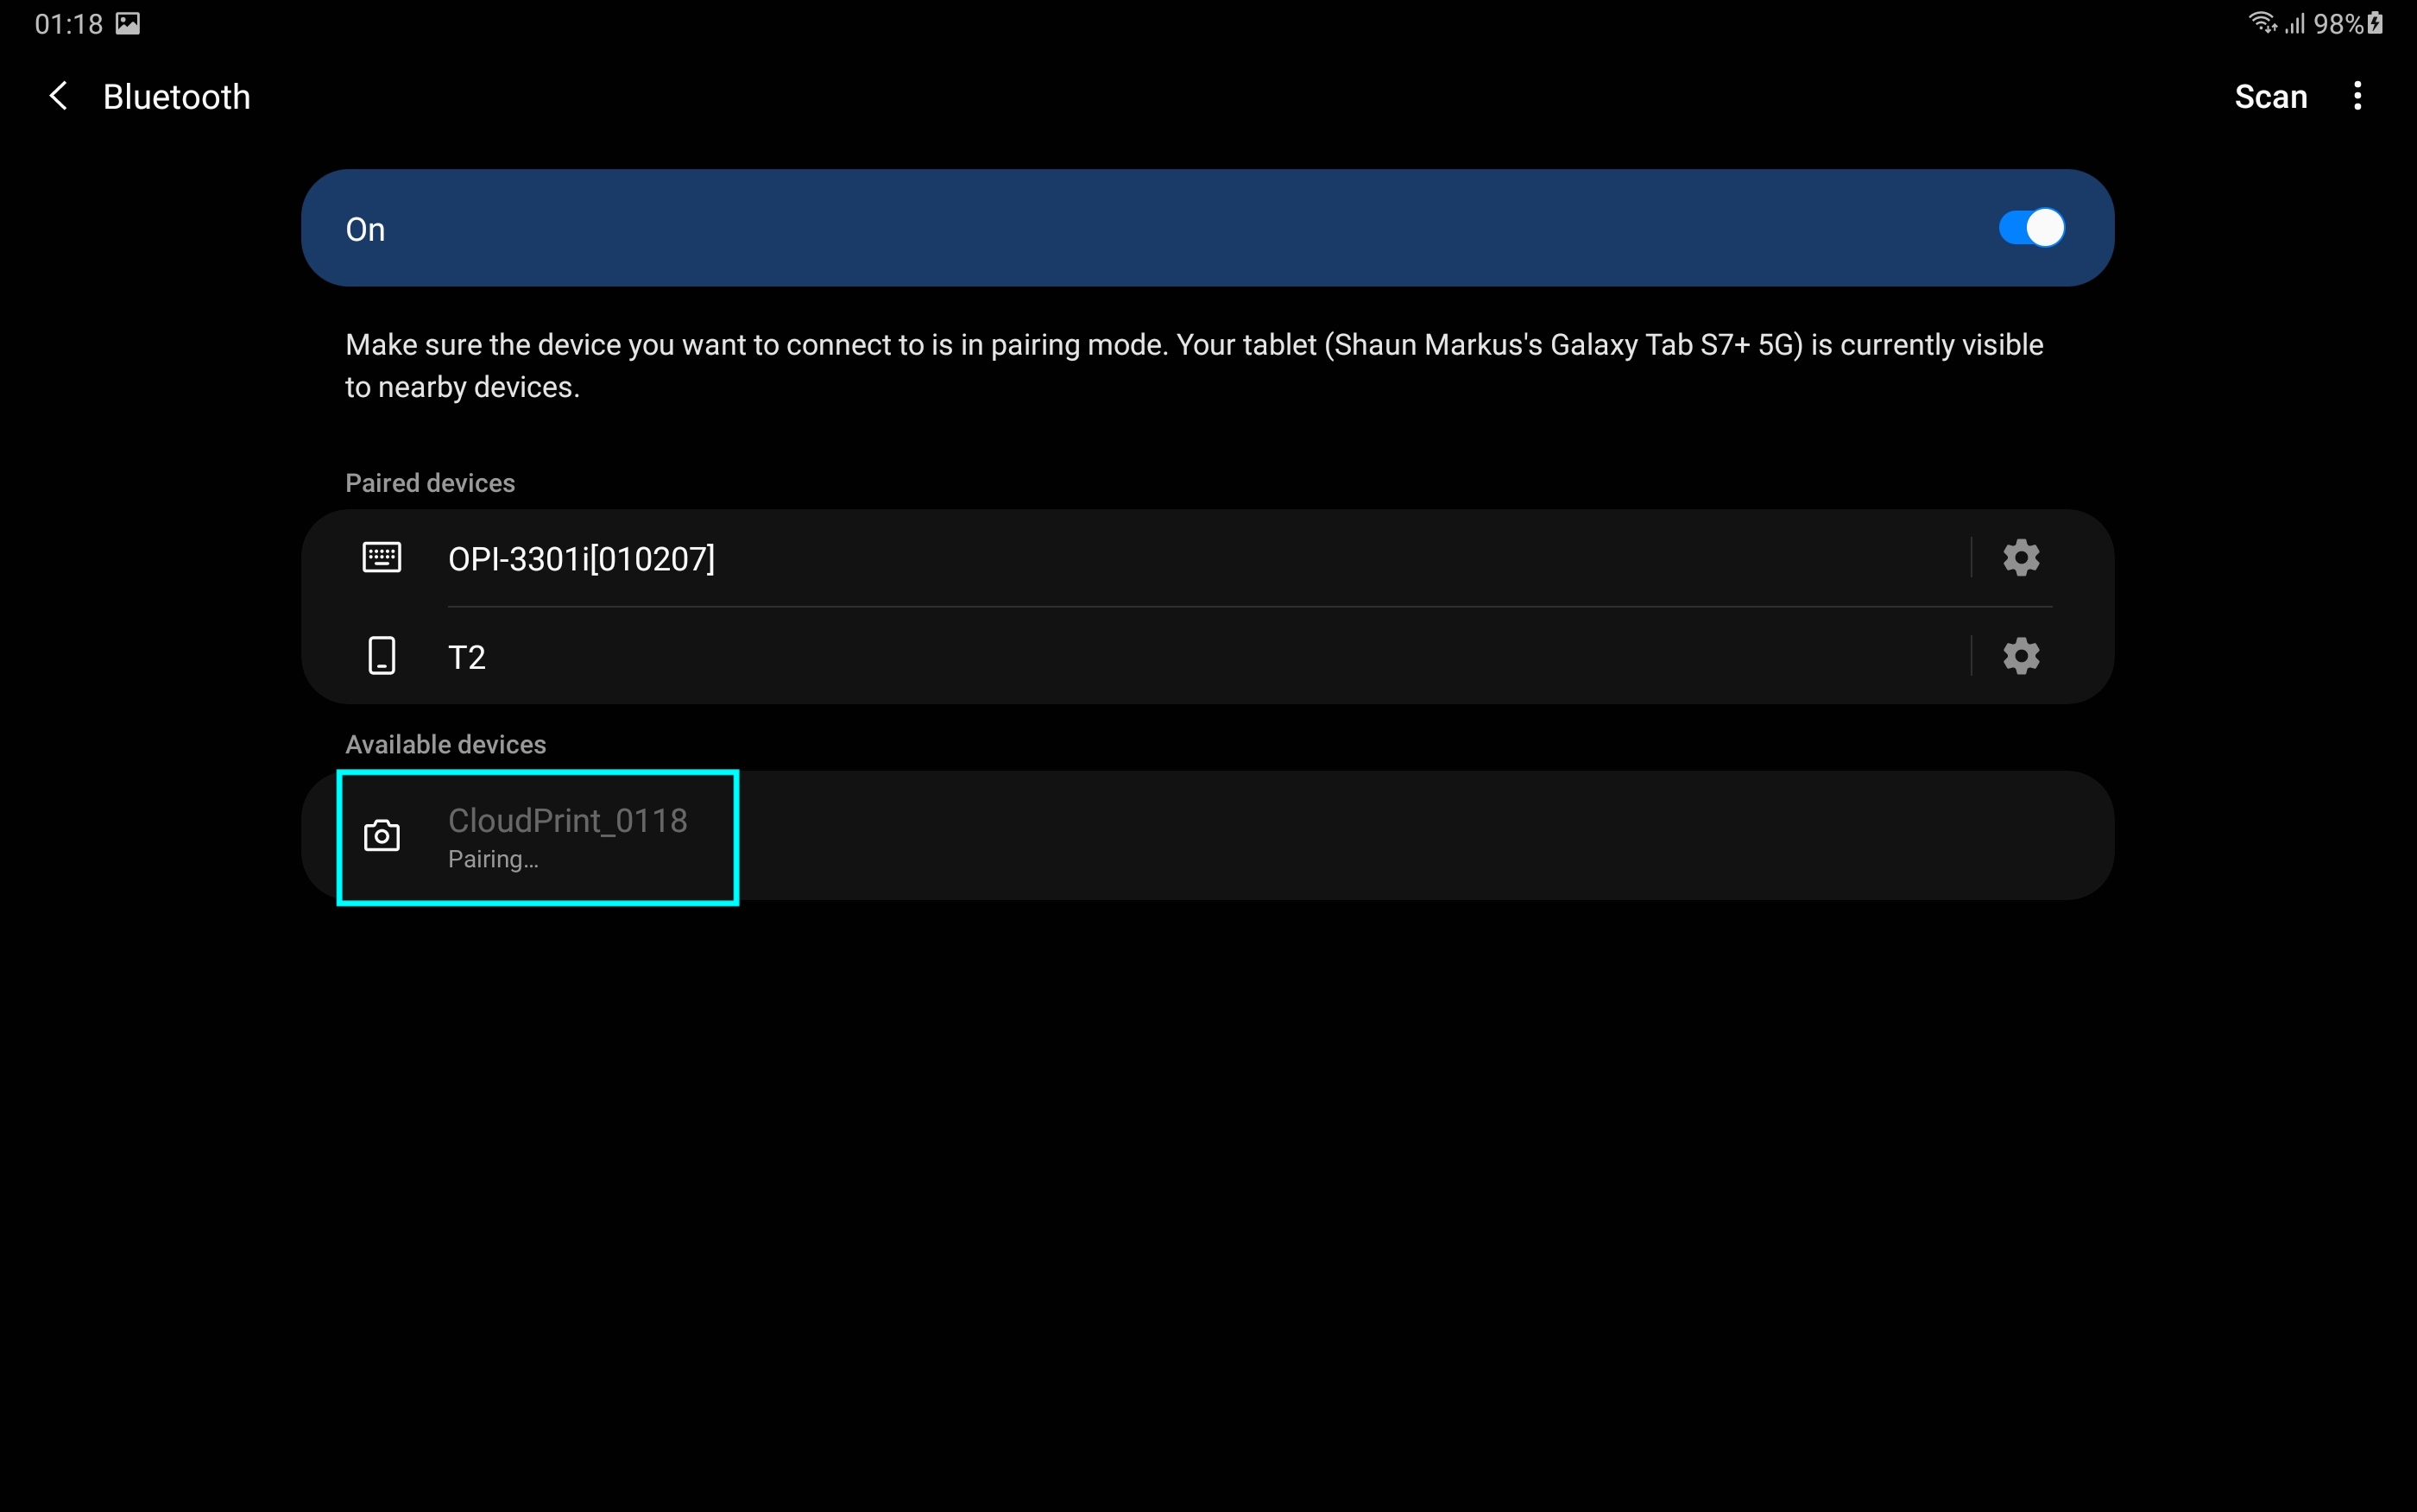Tap the keyboard icon for OPI-3301i
The width and height of the screenshot is (2417, 1512).
[x=381, y=558]
